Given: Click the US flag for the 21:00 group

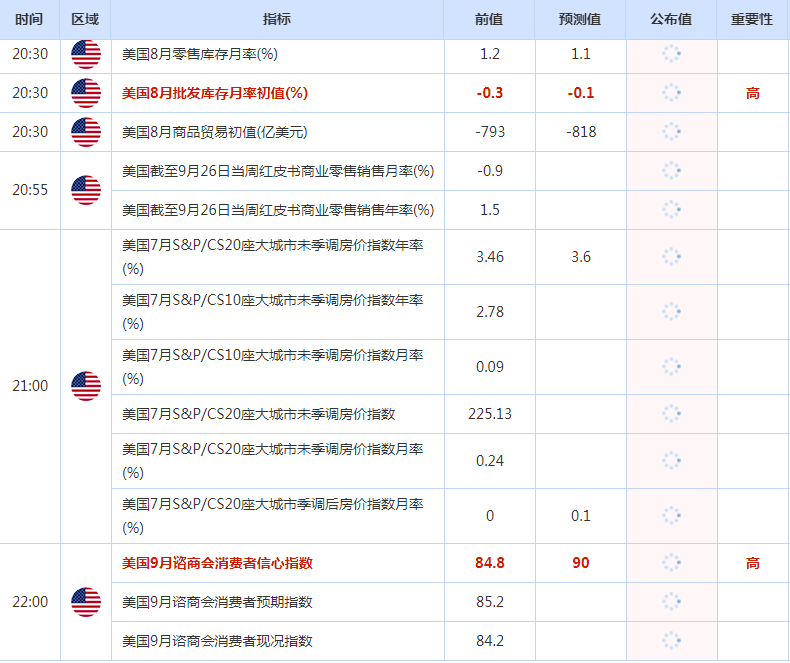Looking at the screenshot, I should tap(86, 386).
